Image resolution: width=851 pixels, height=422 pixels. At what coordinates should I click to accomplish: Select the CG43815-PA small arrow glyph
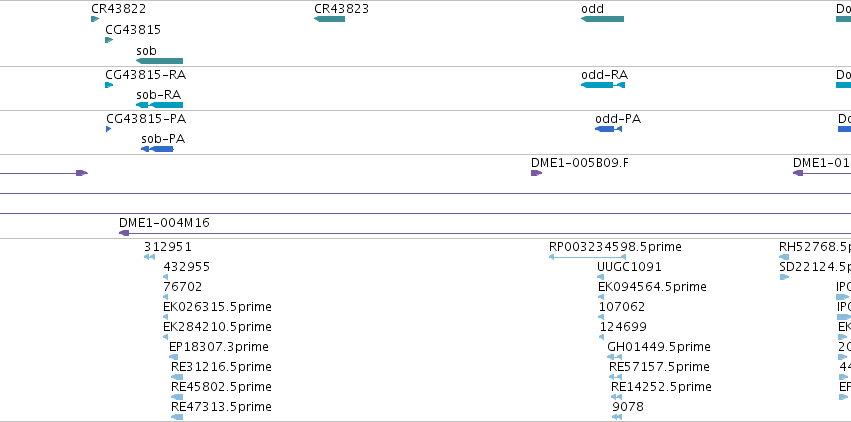pos(109,129)
